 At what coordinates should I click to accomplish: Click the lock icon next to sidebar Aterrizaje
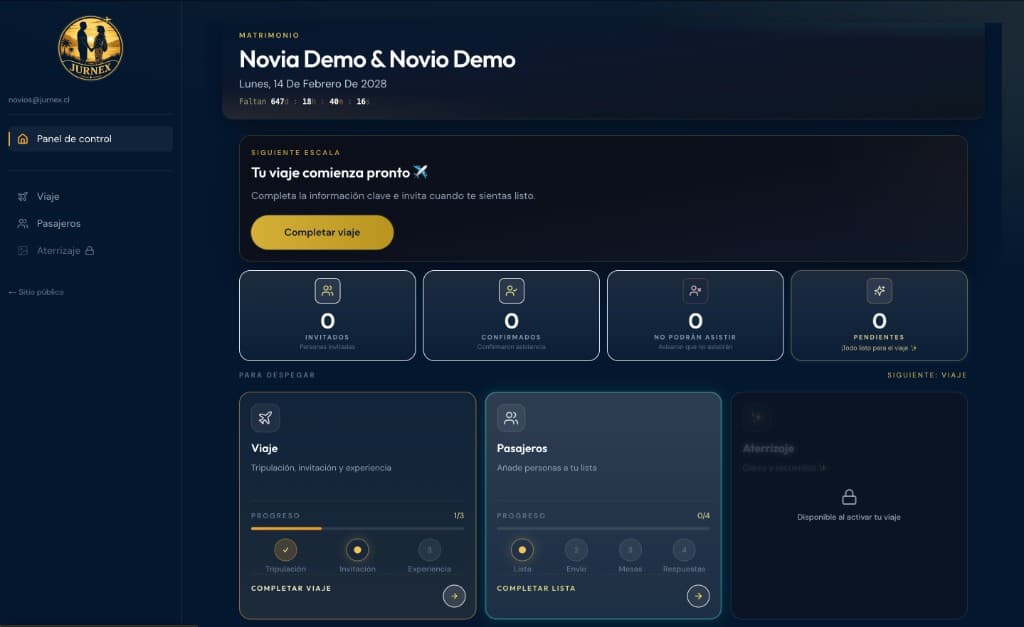click(89, 250)
